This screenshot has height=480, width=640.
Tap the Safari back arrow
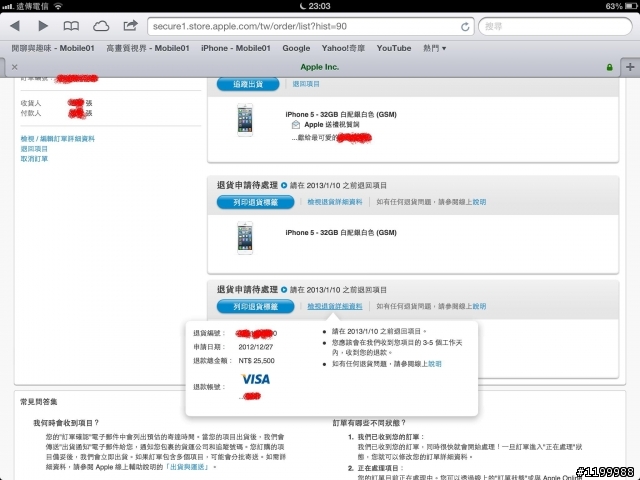[x=16, y=26]
